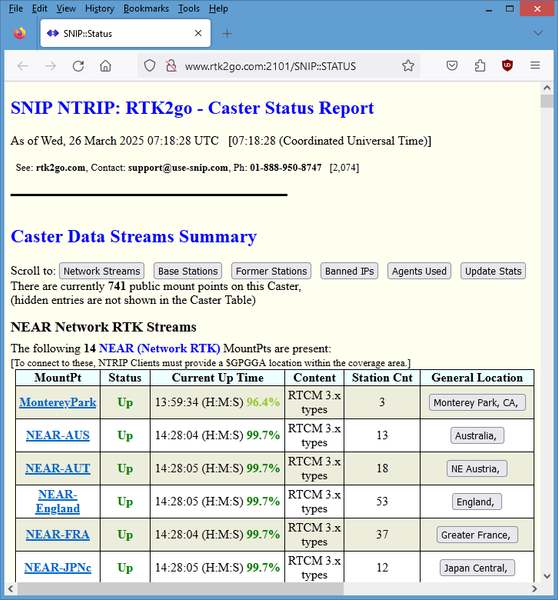The width and height of the screenshot is (558, 600).
Task: Click the 96.4% uptime value
Action: coord(263,402)
